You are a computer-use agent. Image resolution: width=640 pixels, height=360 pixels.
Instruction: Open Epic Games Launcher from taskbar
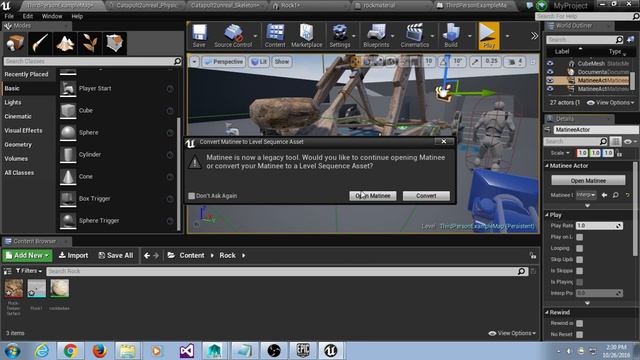[303, 351]
